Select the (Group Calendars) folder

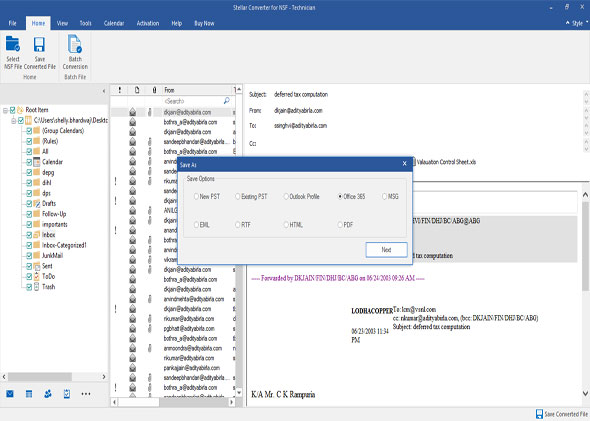click(x=63, y=131)
